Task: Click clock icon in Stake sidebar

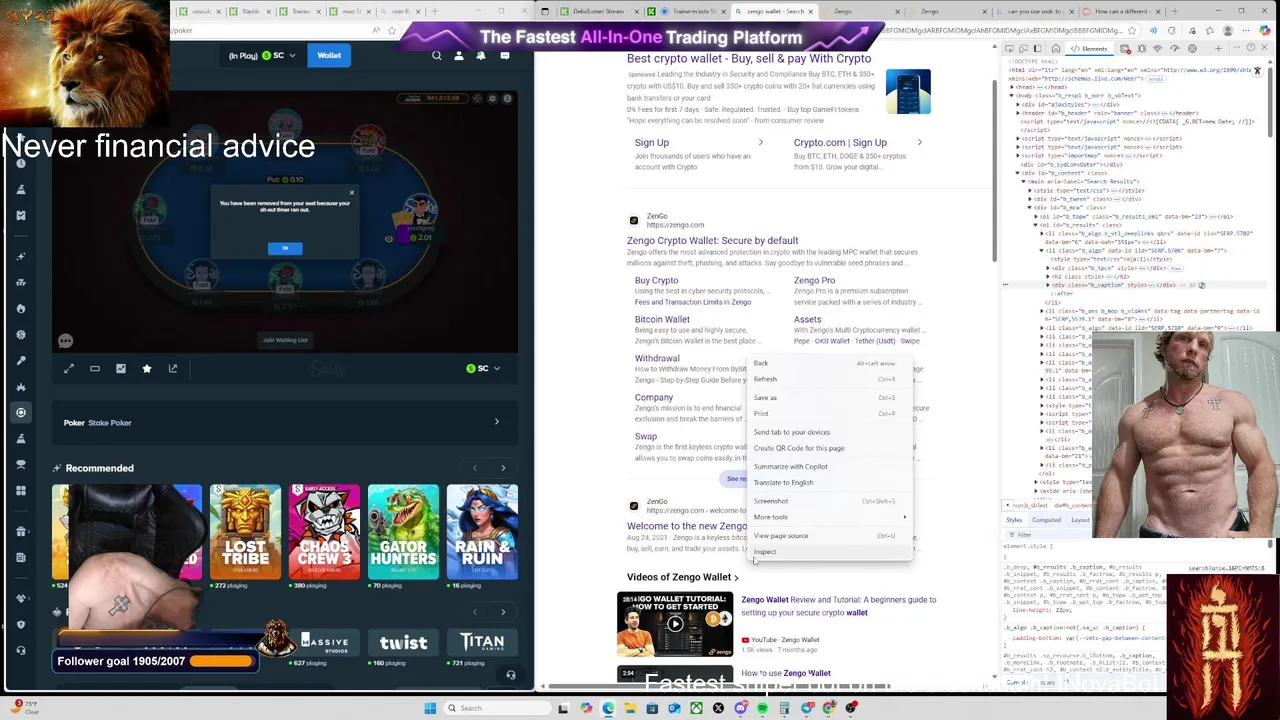Action: pos(20,163)
